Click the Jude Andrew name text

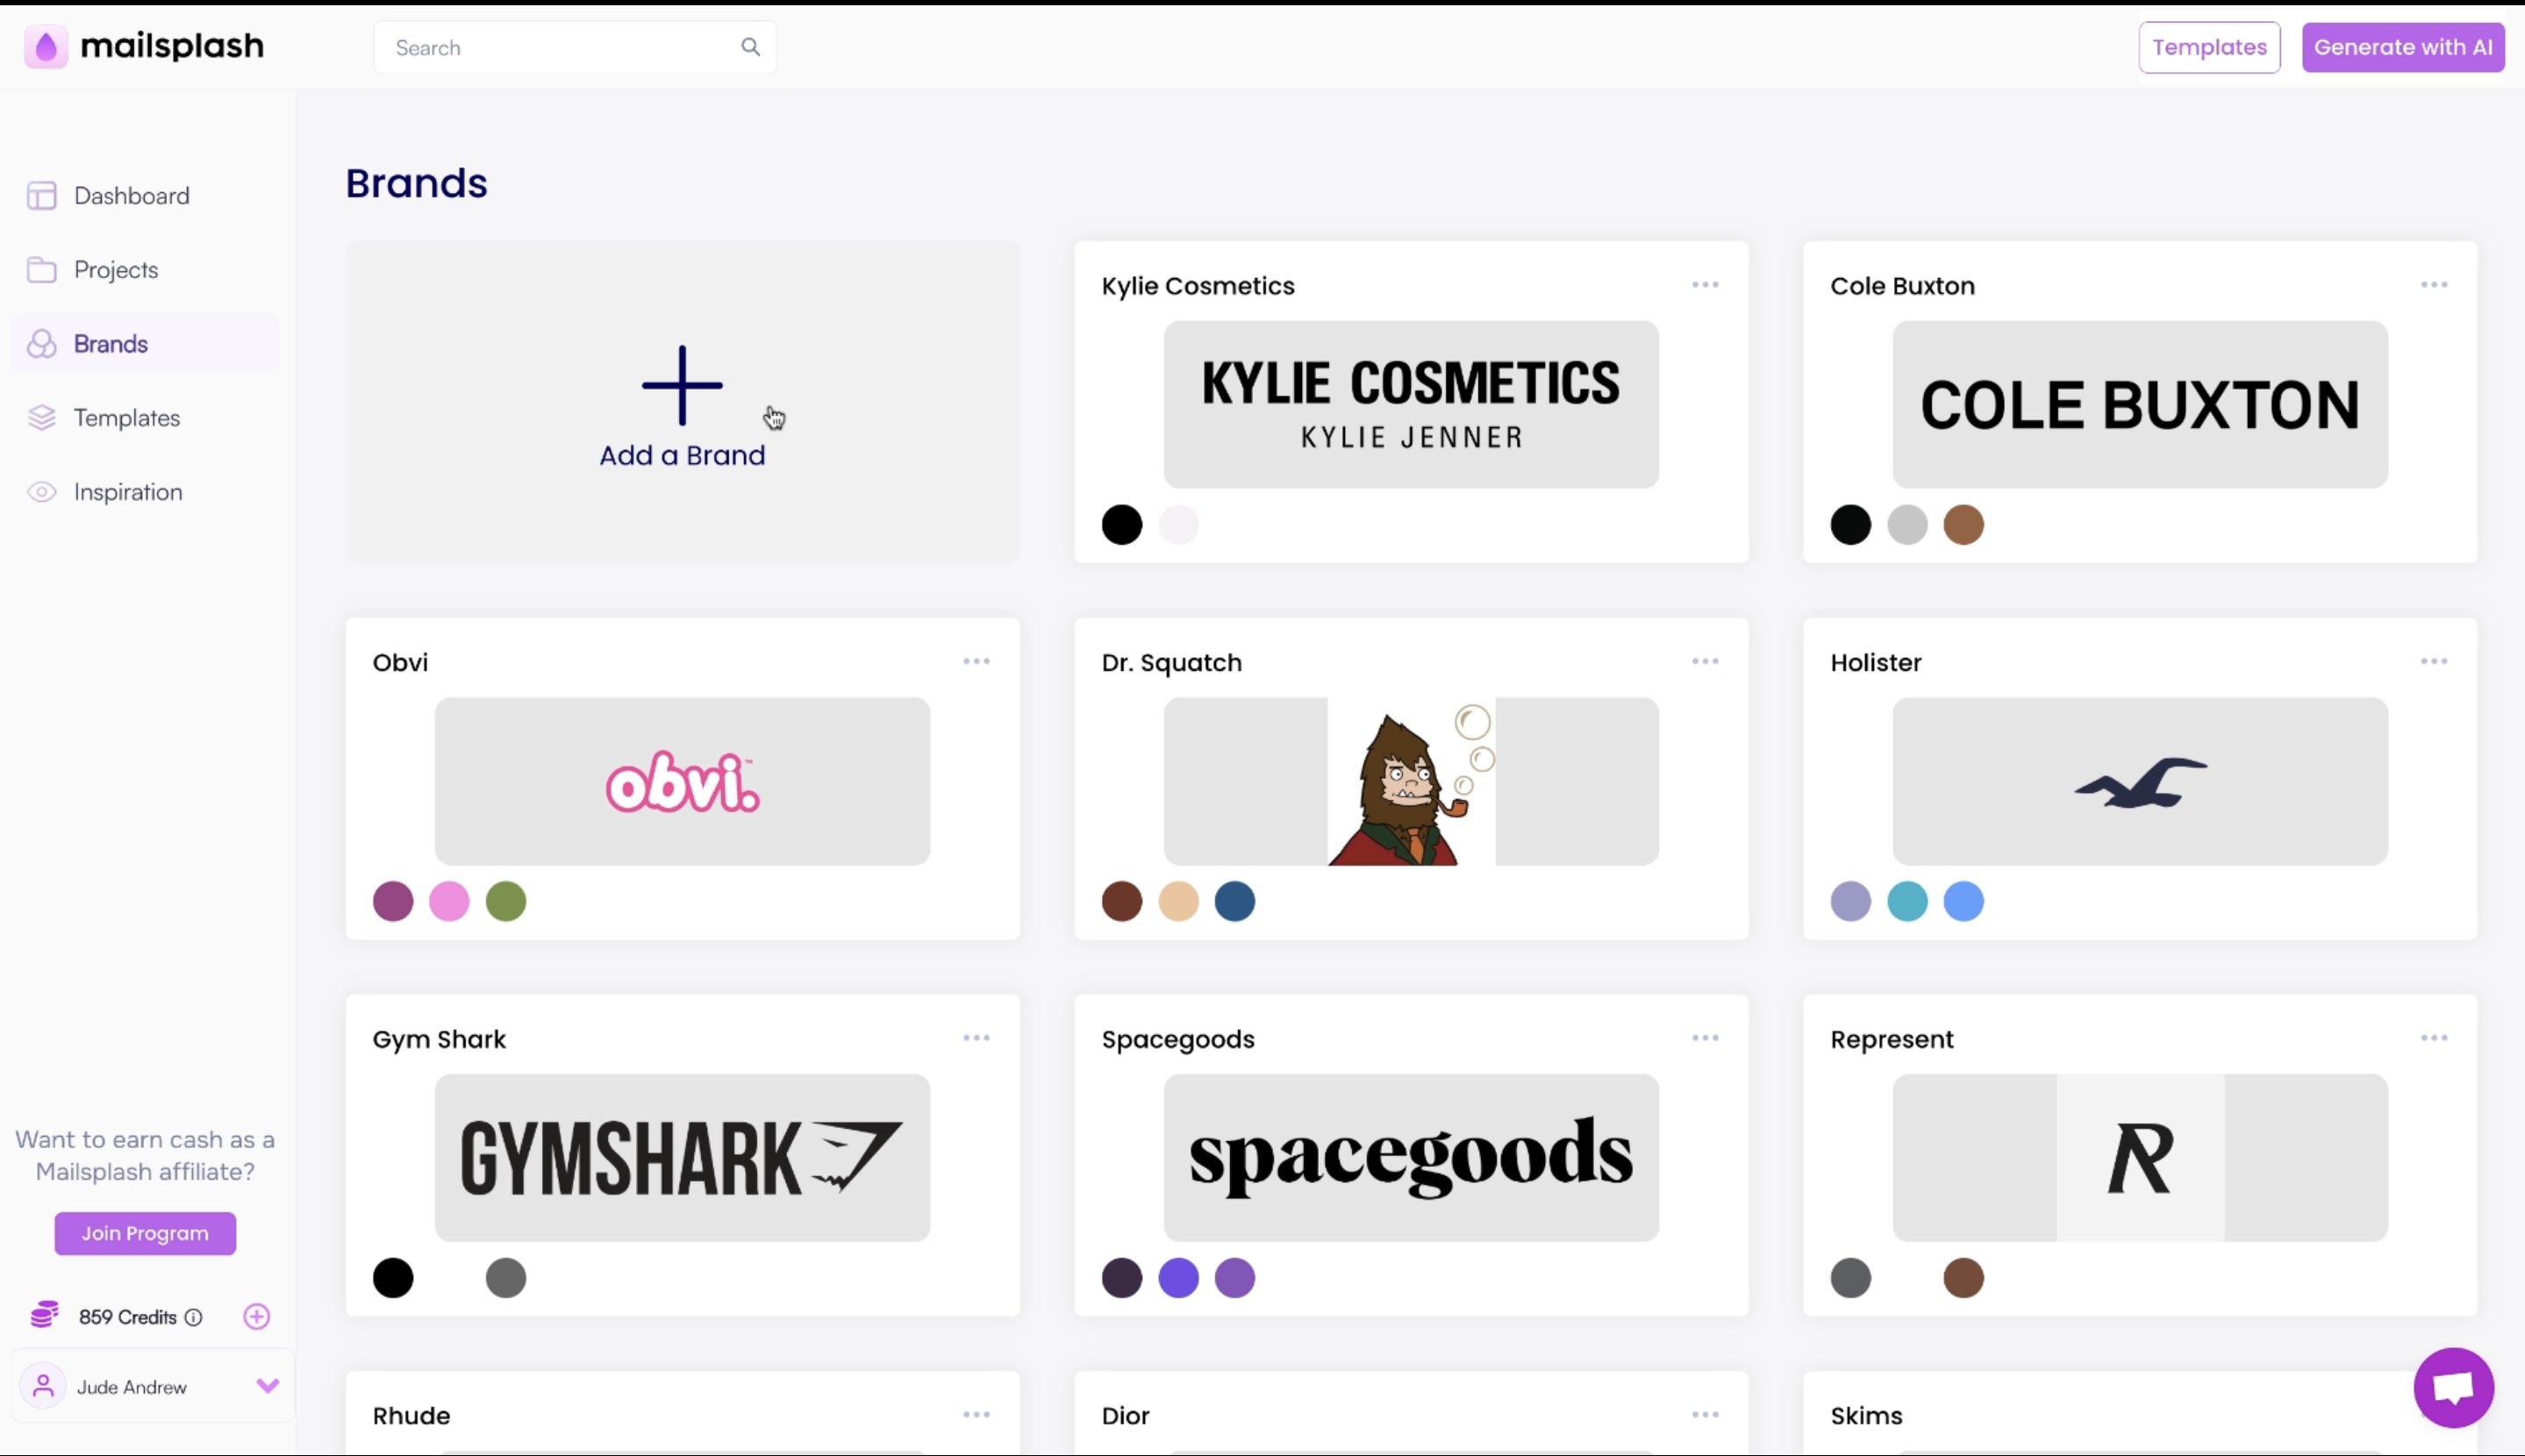point(132,1387)
